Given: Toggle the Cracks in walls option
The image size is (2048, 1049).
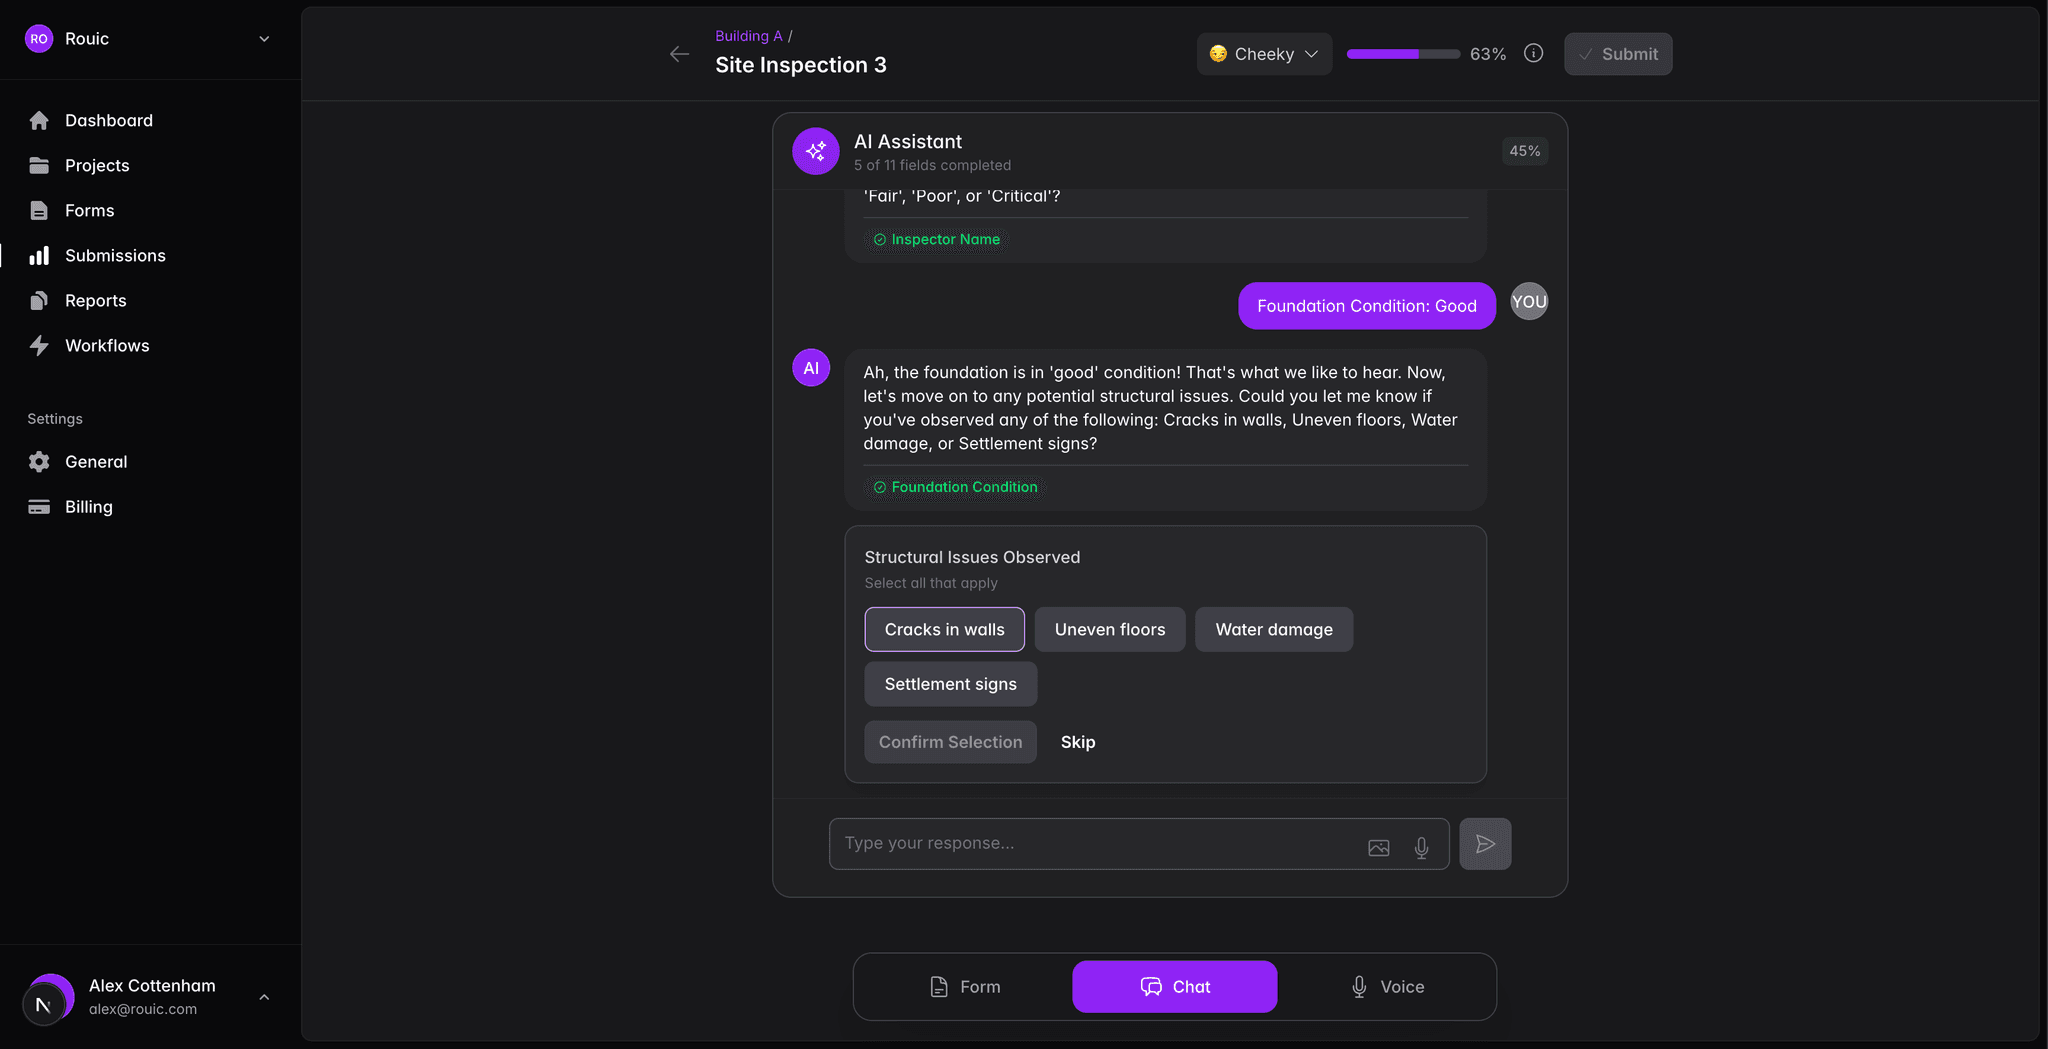Looking at the screenshot, I should [944, 629].
